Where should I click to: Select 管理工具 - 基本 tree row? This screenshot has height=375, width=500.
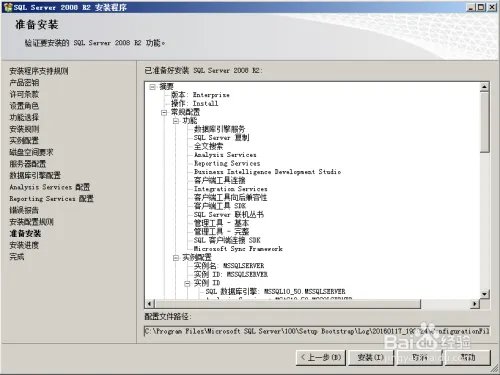point(221,223)
